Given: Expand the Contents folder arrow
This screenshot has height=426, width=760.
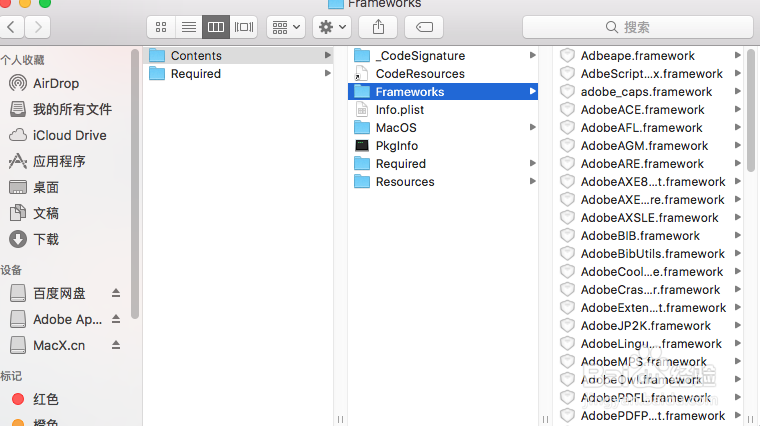Looking at the screenshot, I should (x=328, y=55).
